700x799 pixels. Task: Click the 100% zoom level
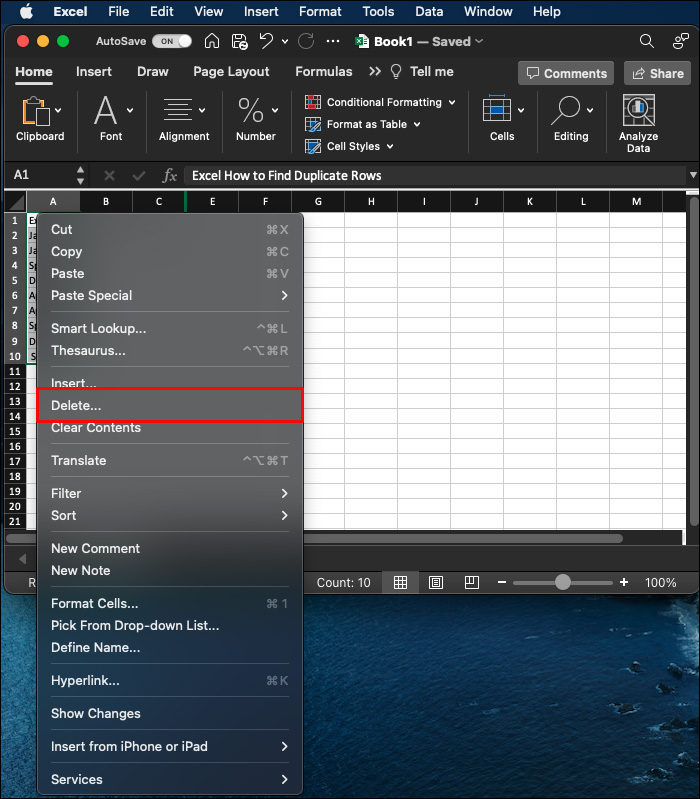tap(660, 582)
